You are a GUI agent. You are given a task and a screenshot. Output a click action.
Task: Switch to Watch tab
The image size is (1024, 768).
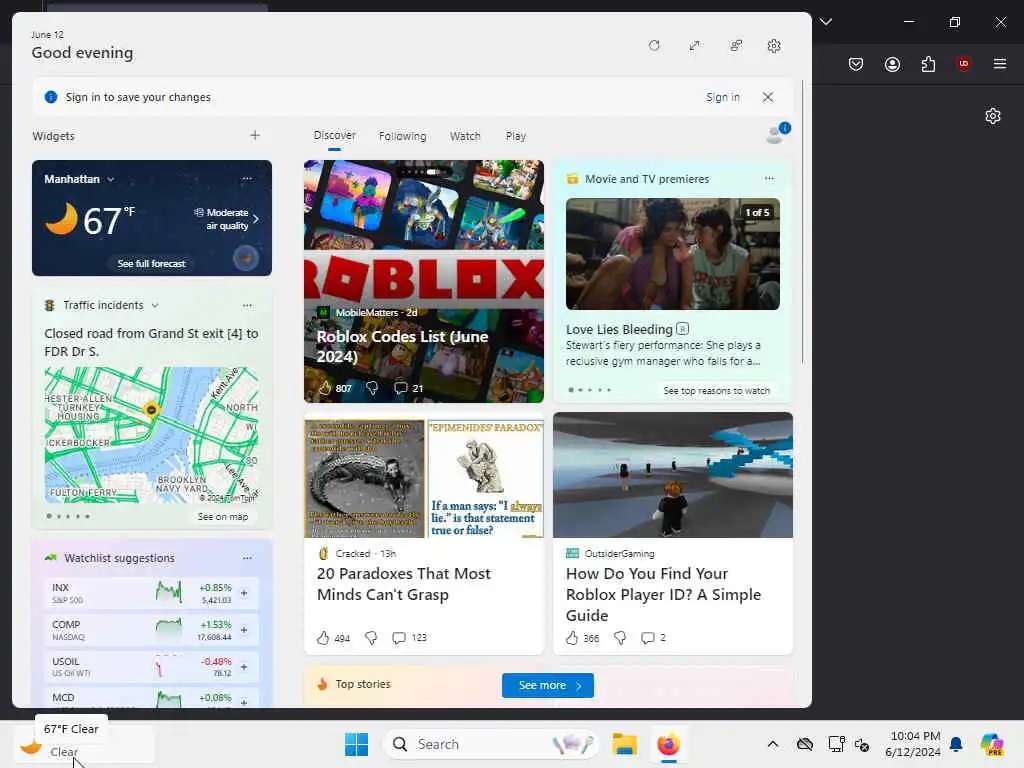[x=465, y=136]
